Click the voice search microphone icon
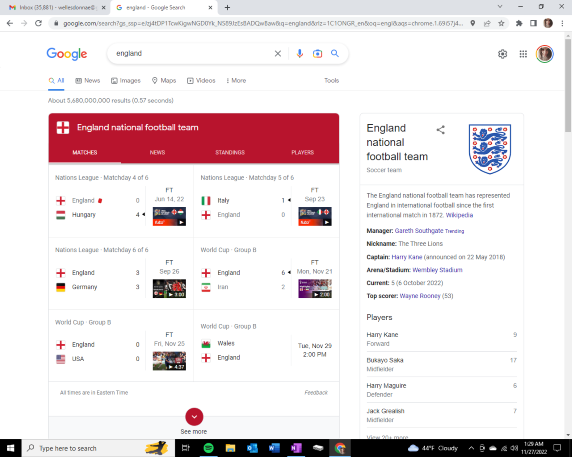The height and width of the screenshot is (457, 572). (x=299, y=54)
